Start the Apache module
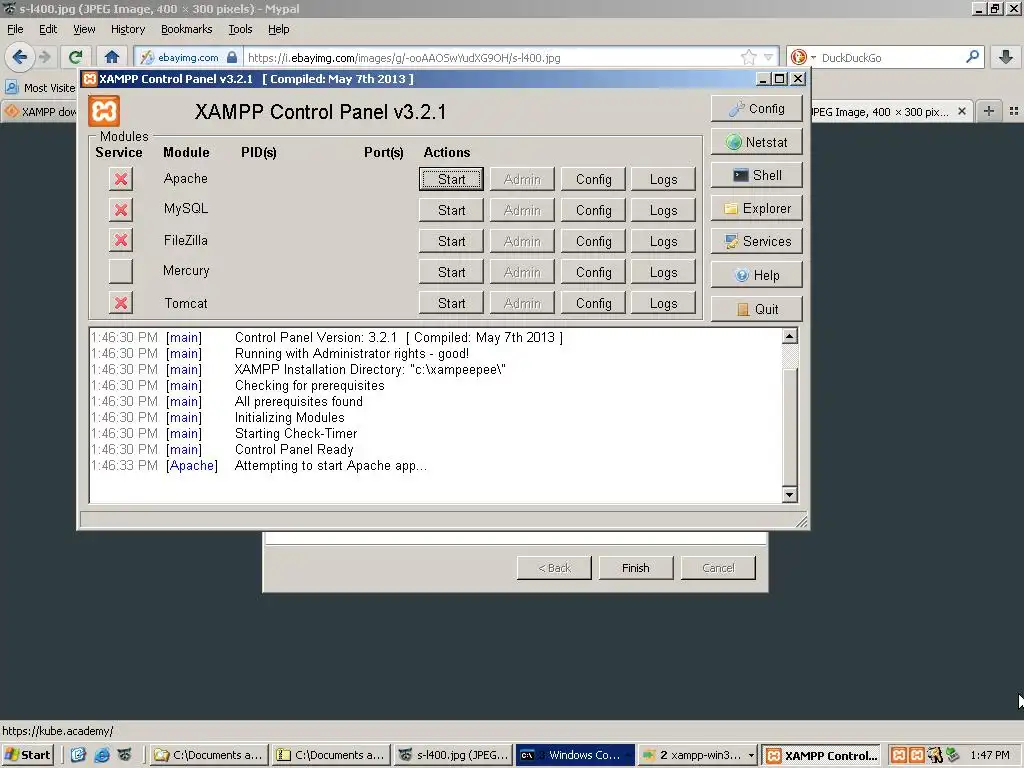Viewport: 1024px width, 768px height. click(x=451, y=179)
